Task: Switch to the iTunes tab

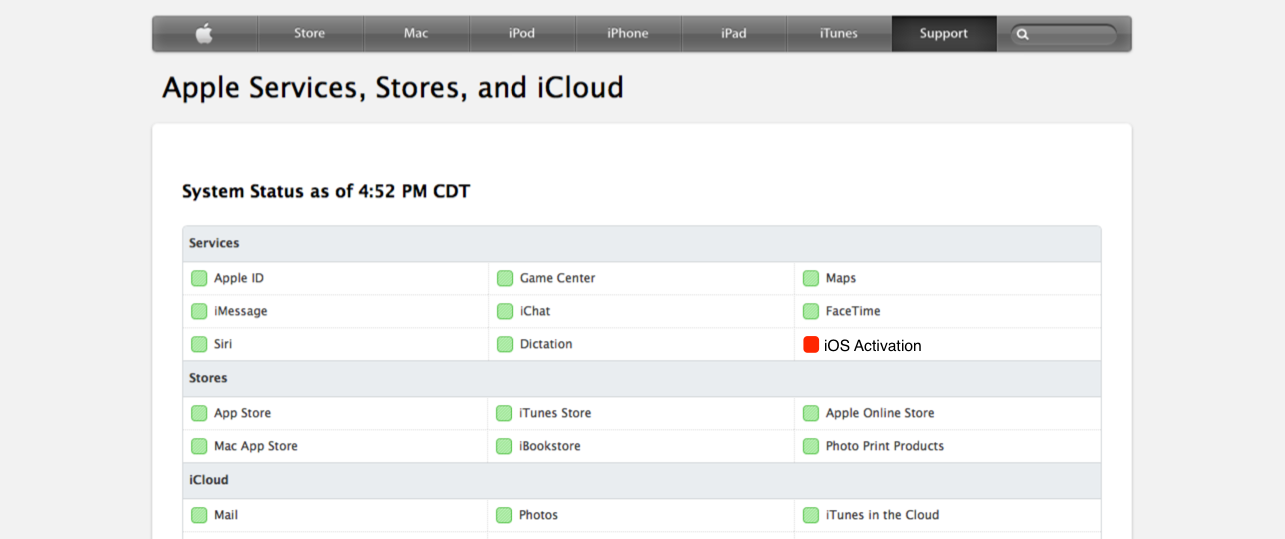Action: (x=839, y=34)
